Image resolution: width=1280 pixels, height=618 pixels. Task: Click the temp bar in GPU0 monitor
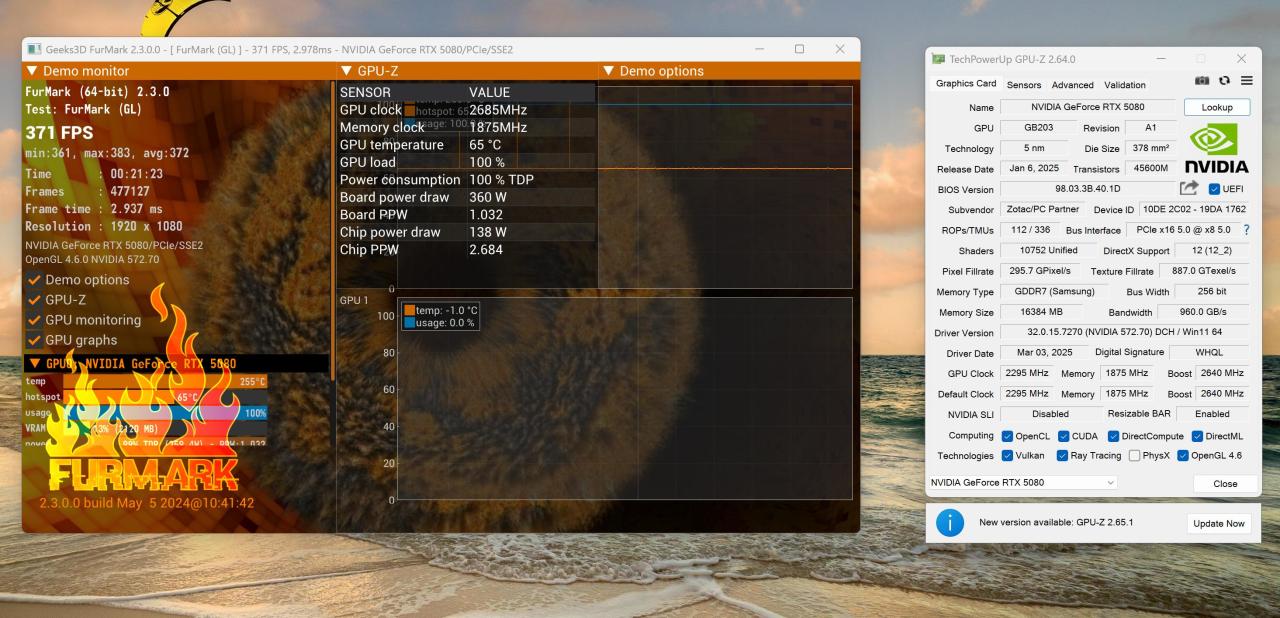point(165,381)
